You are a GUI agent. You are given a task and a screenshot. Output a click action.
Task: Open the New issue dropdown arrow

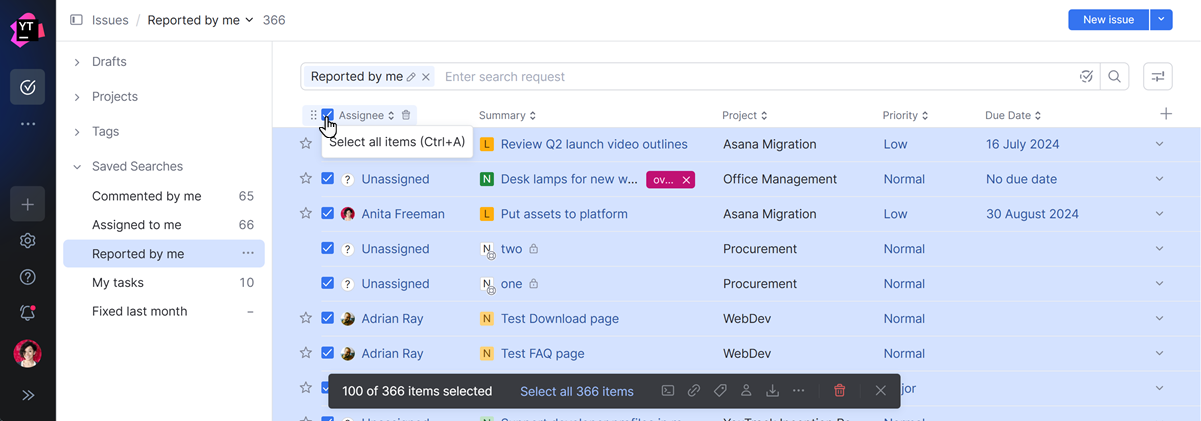click(1160, 20)
